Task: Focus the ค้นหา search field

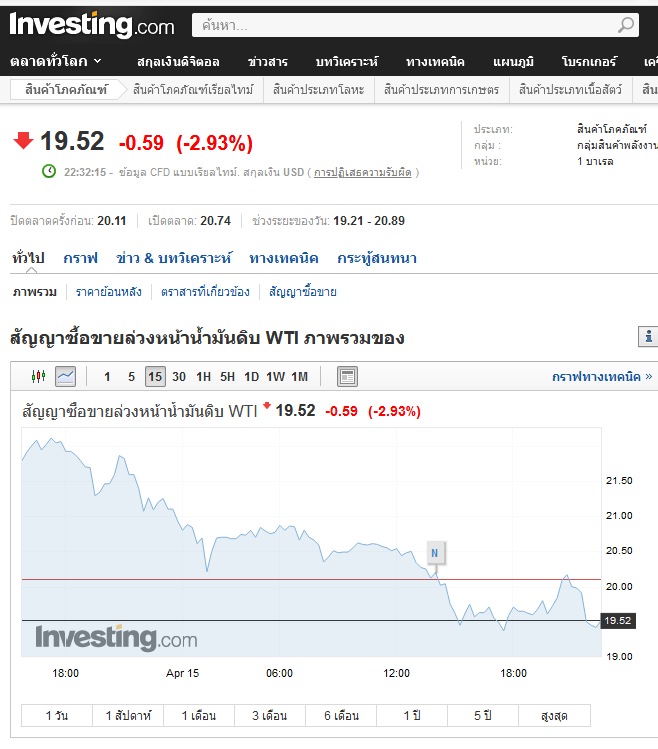Action: click(x=400, y=25)
